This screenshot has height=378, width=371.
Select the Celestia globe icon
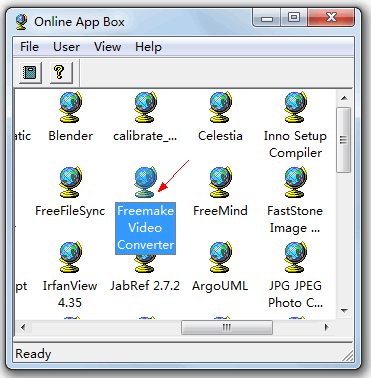click(x=220, y=107)
